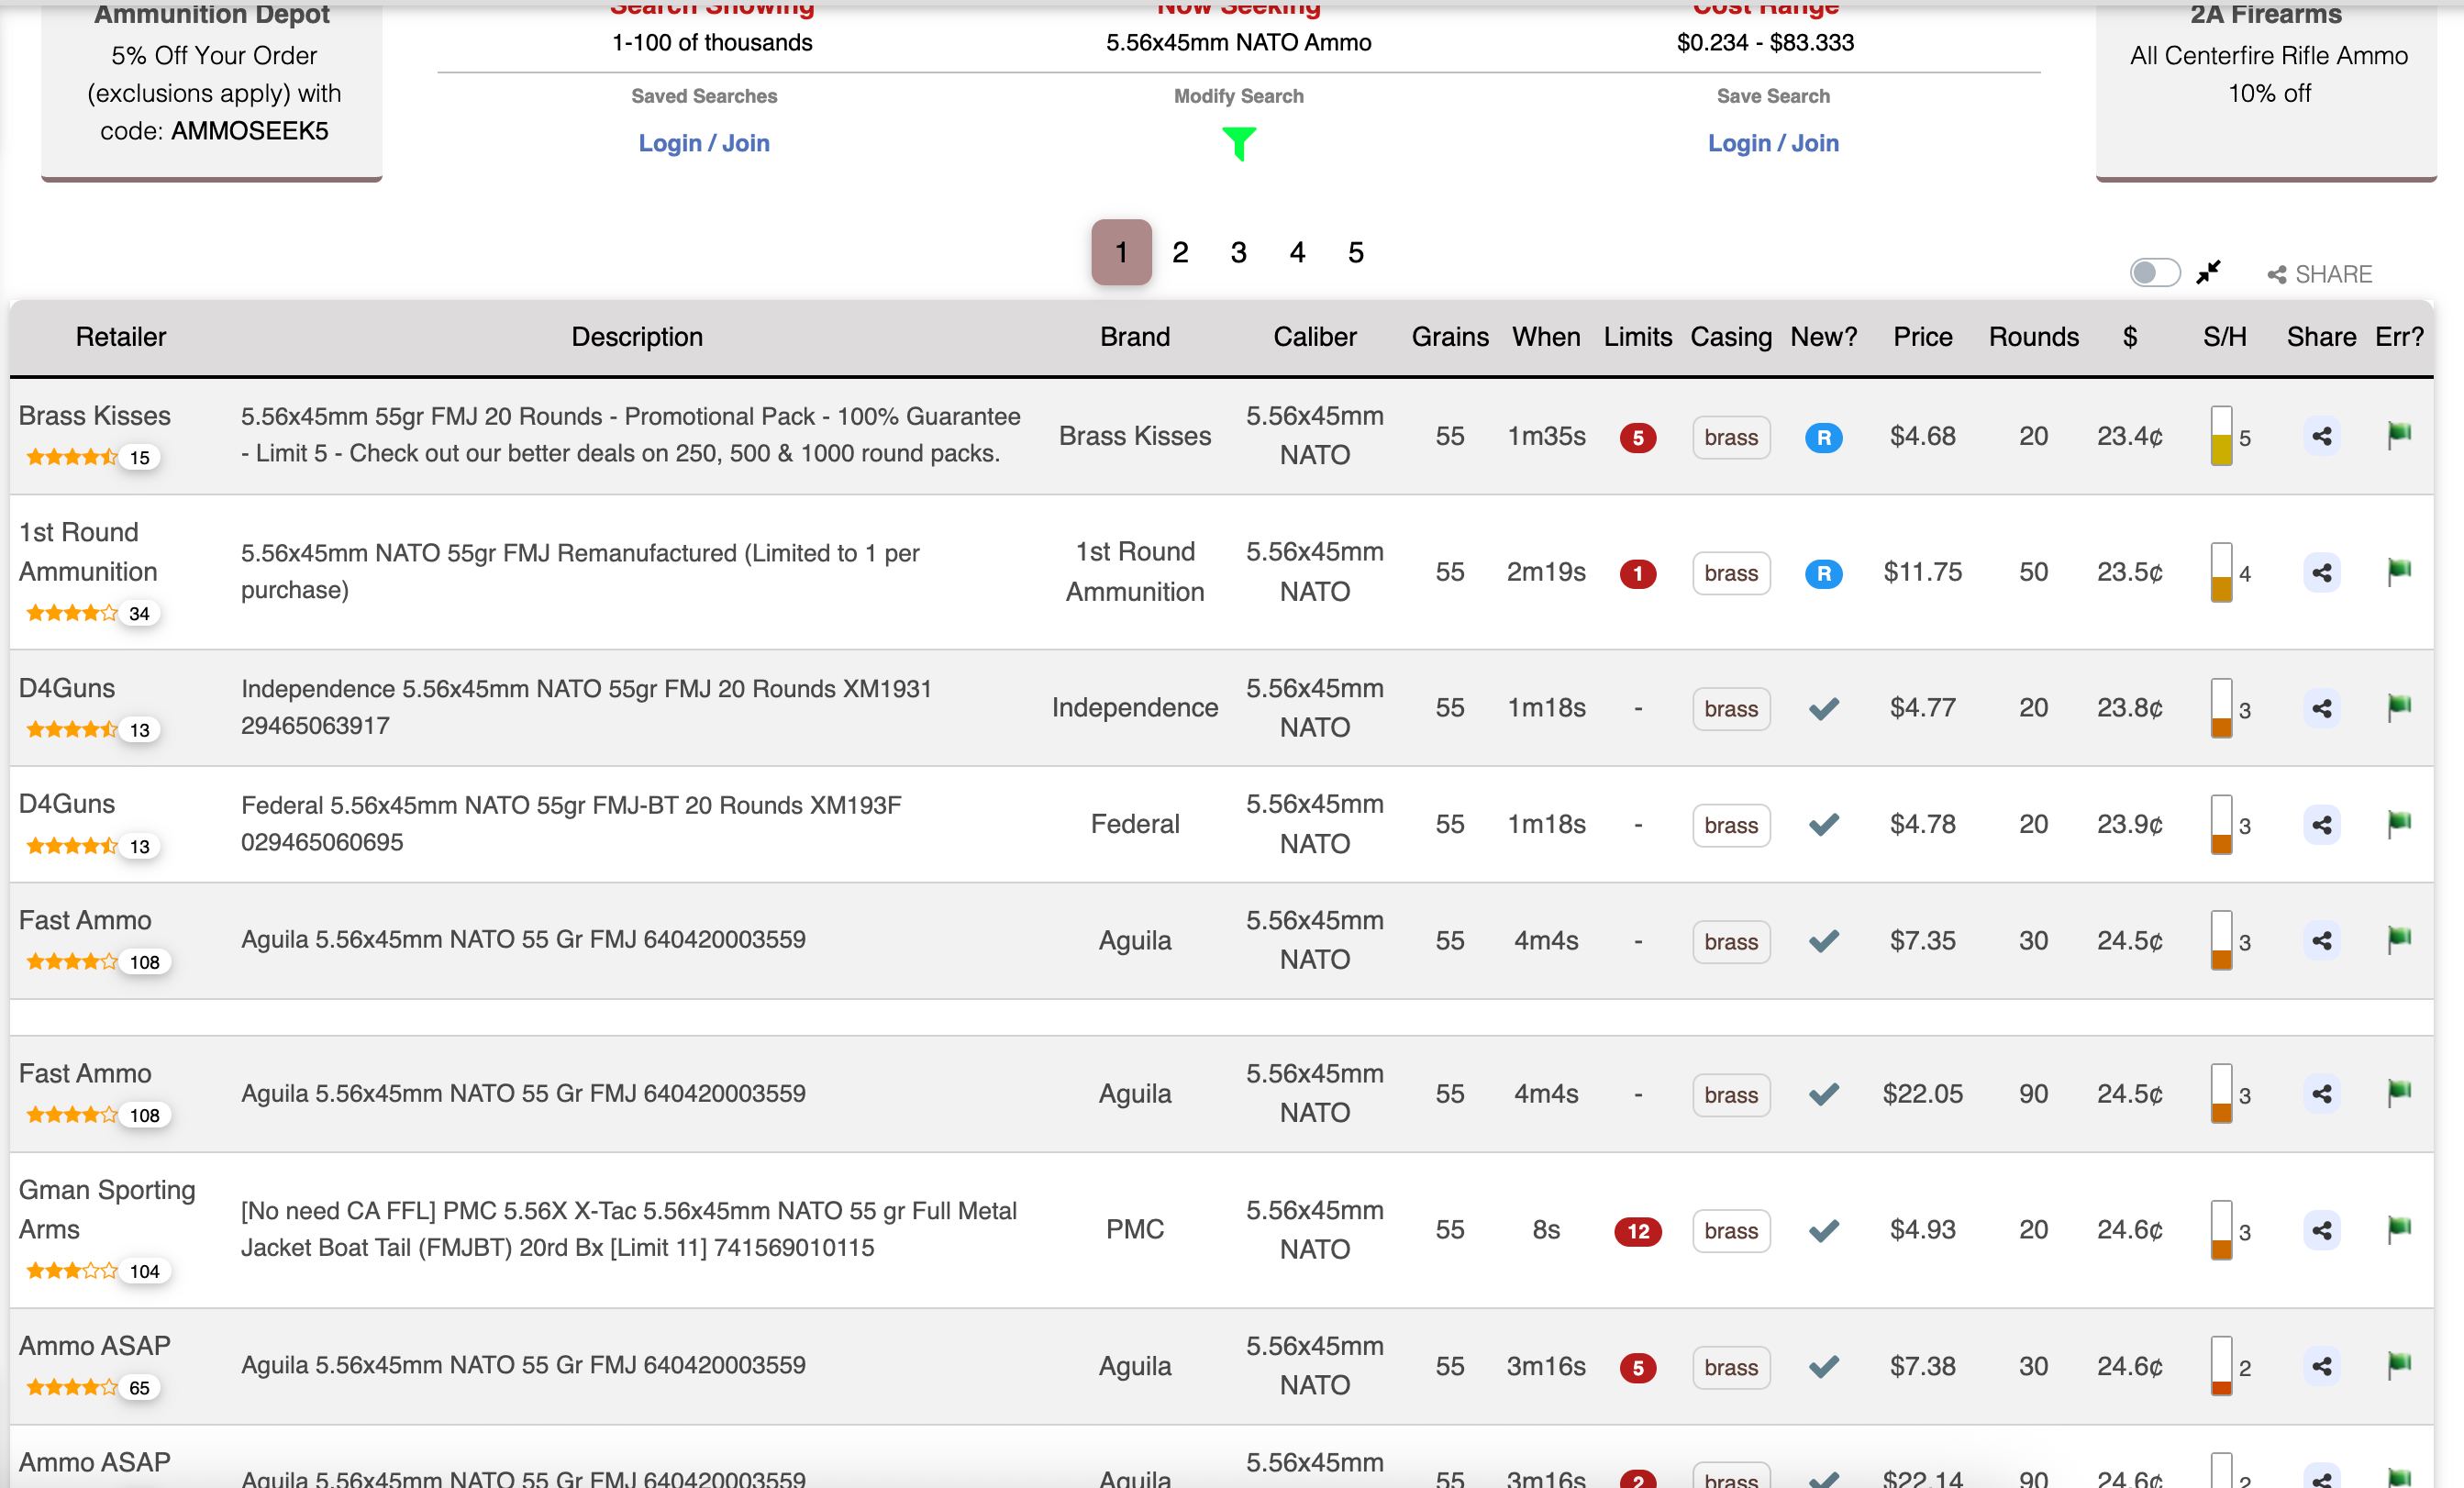Click the collapse arrows icon beside toggle
Viewport: 2464px width, 1488px height.
tap(2208, 272)
